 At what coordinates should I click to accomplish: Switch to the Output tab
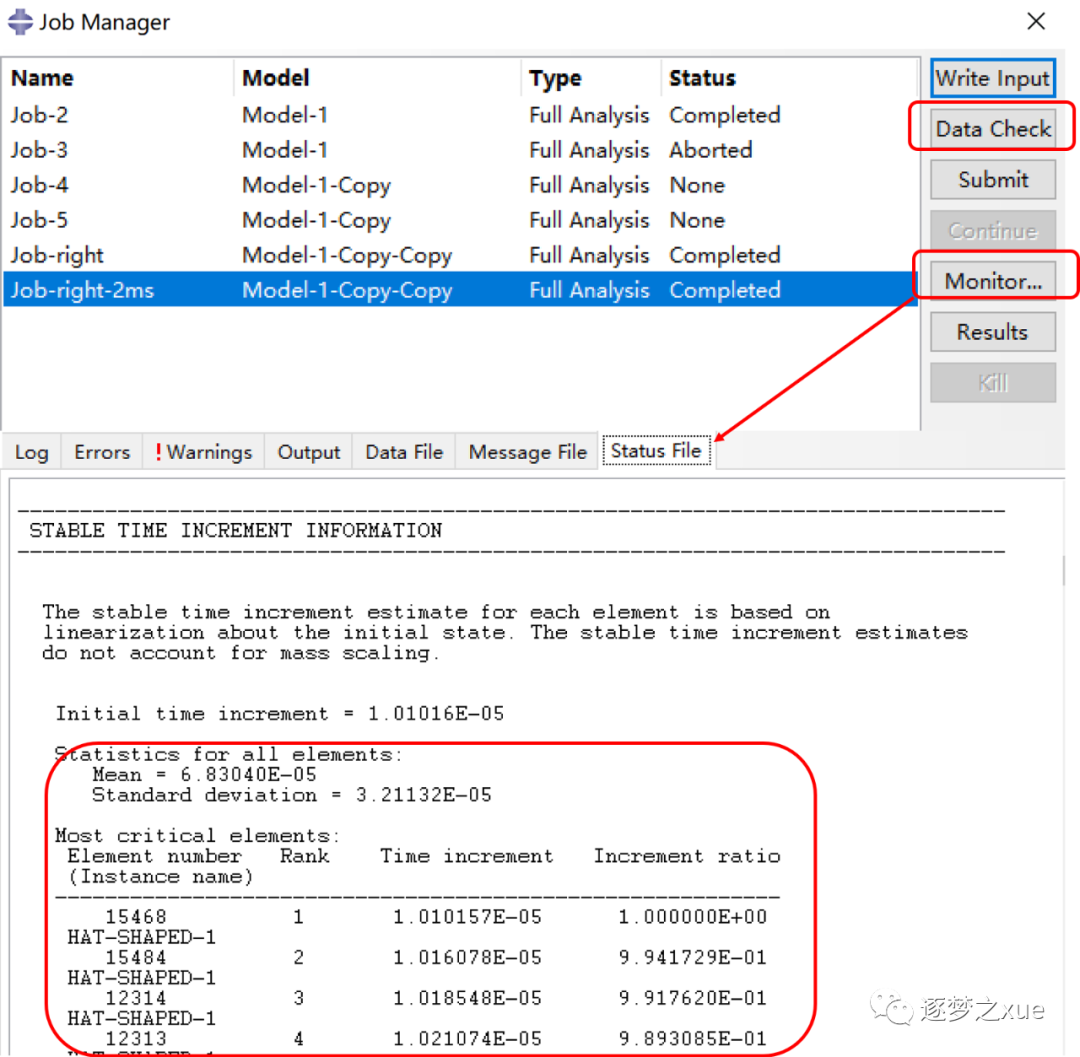pyautogui.click(x=309, y=452)
